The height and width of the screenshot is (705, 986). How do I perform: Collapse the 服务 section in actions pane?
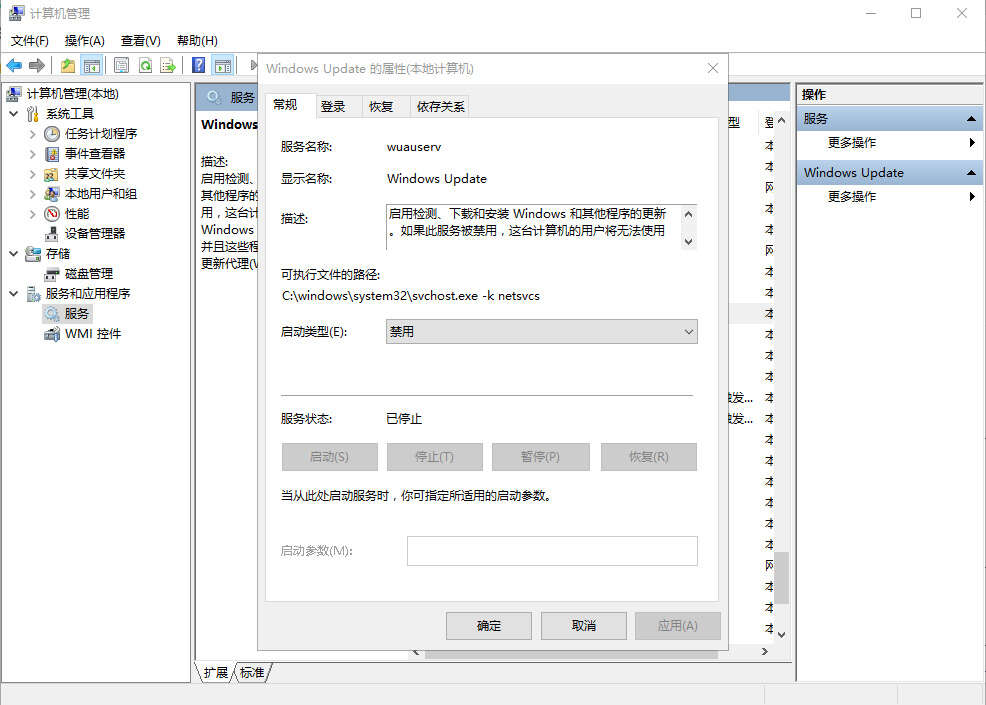click(x=971, y=118)
